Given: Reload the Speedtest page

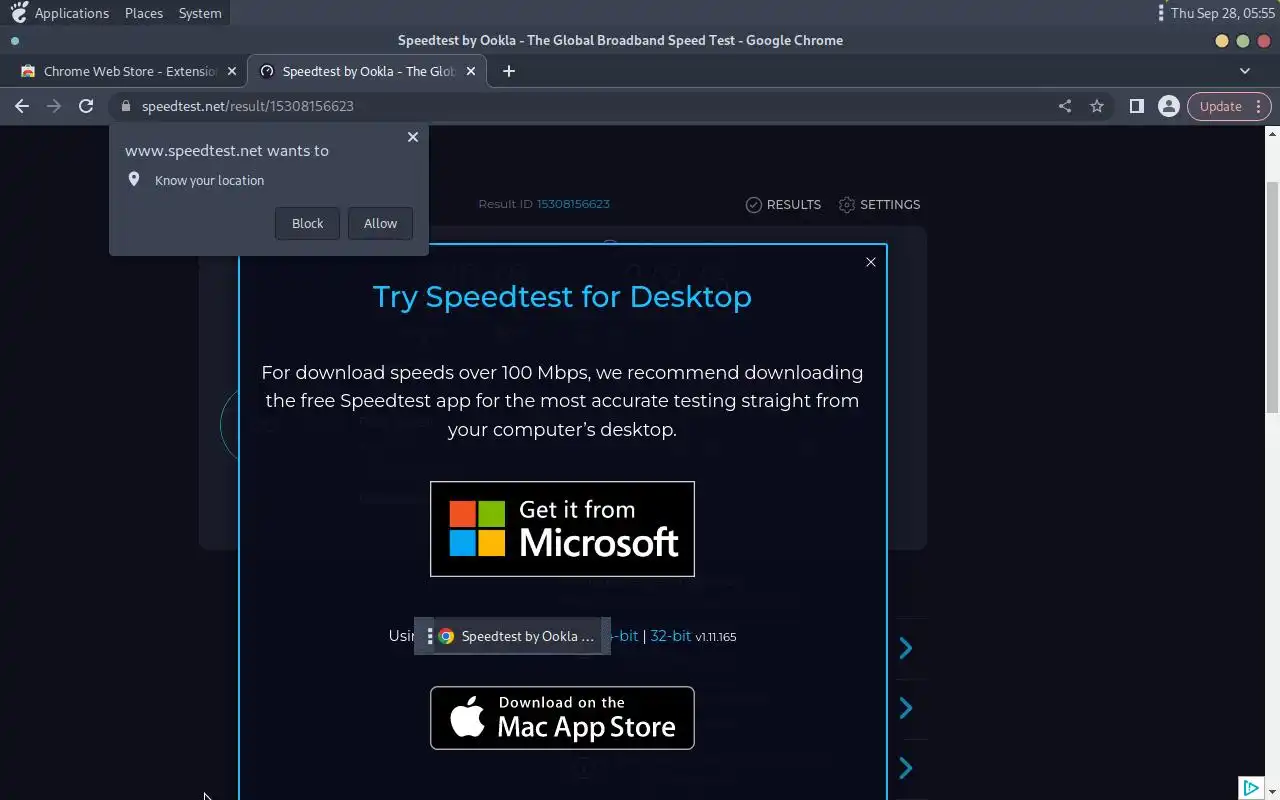Looking at the screenshot, I should [x=86, y=106].
